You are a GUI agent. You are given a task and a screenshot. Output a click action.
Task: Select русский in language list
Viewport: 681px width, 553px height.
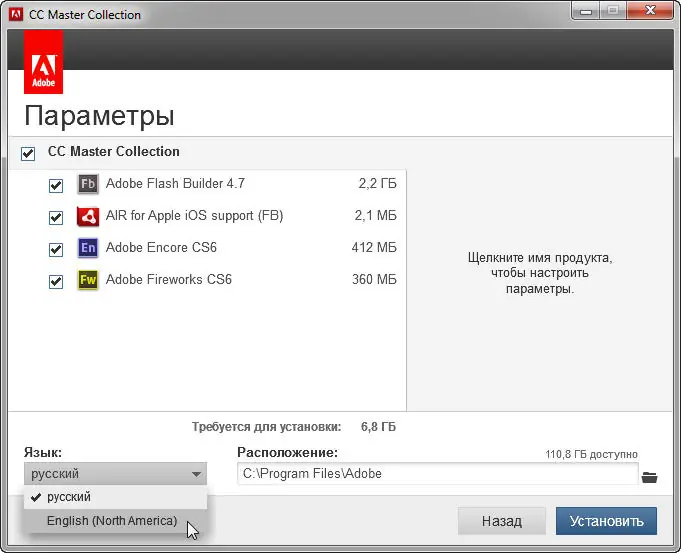tap(115, 497)
